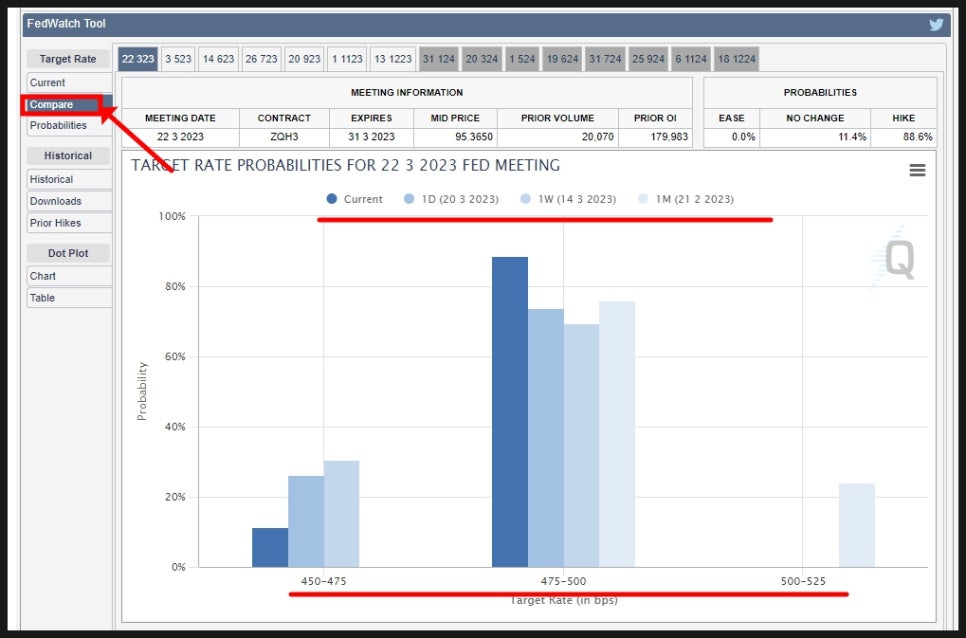Click the 1W bar in the 450-475 group
The image size is (966, 638).
[x=341, y=514]
